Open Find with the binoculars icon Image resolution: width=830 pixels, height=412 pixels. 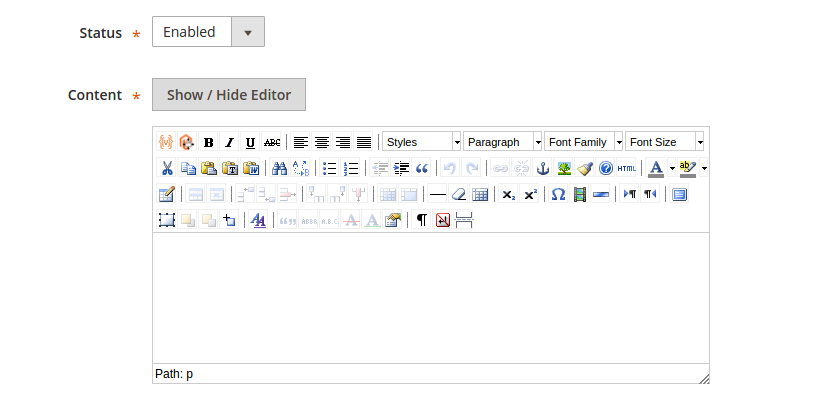pyautogui.click(x=279, y=168)
